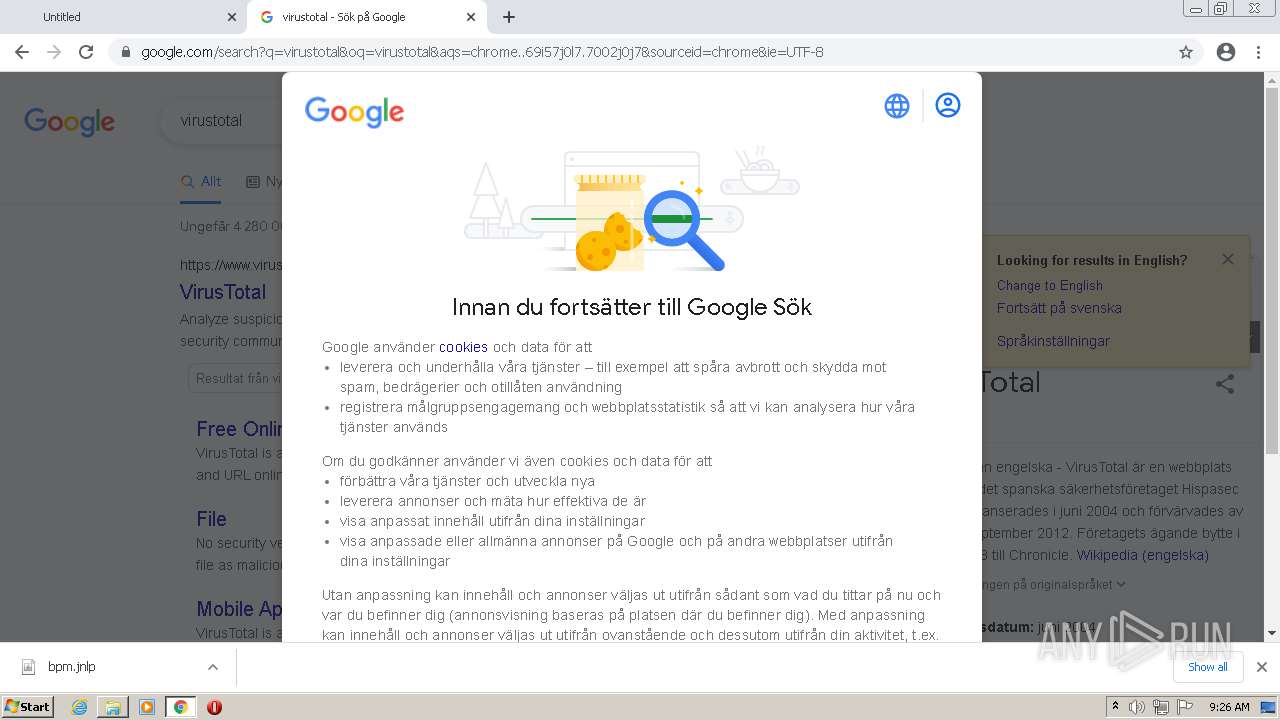Open VirusTotal search result title
The image size is (1280, 720).
tap(223, 292)
